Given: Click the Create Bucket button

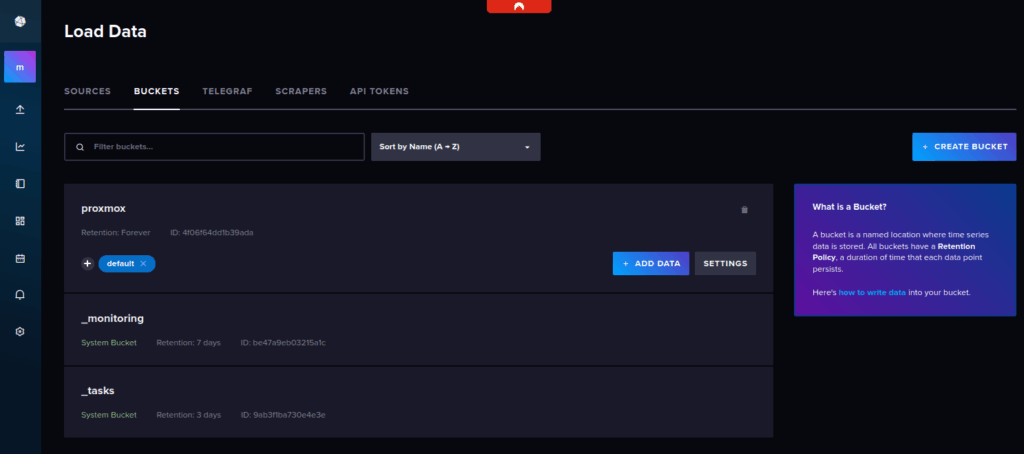Looking at the screenshot, I should 963,147.
